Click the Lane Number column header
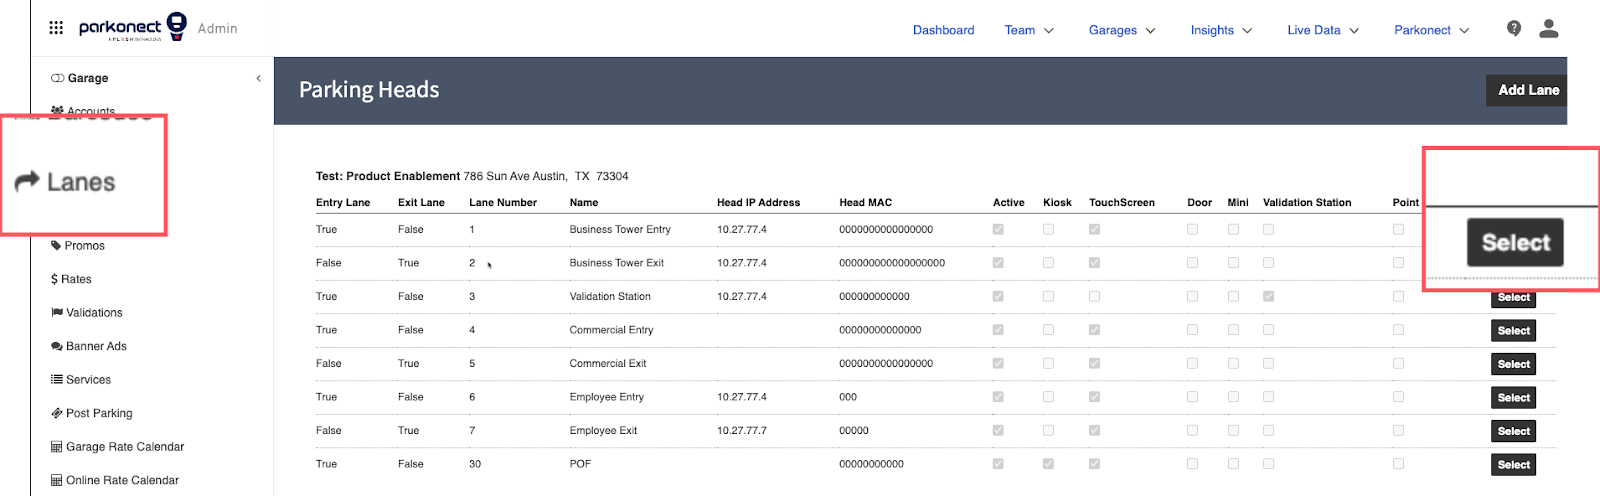The width and height of the screenshot is (1600, 496). [x=503, y=203]
